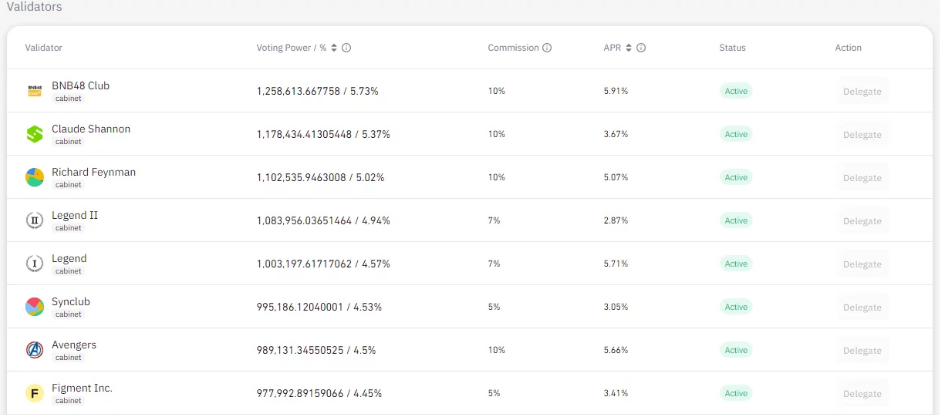Click the cabinet tag under BNB48 Club

point(68,98)
